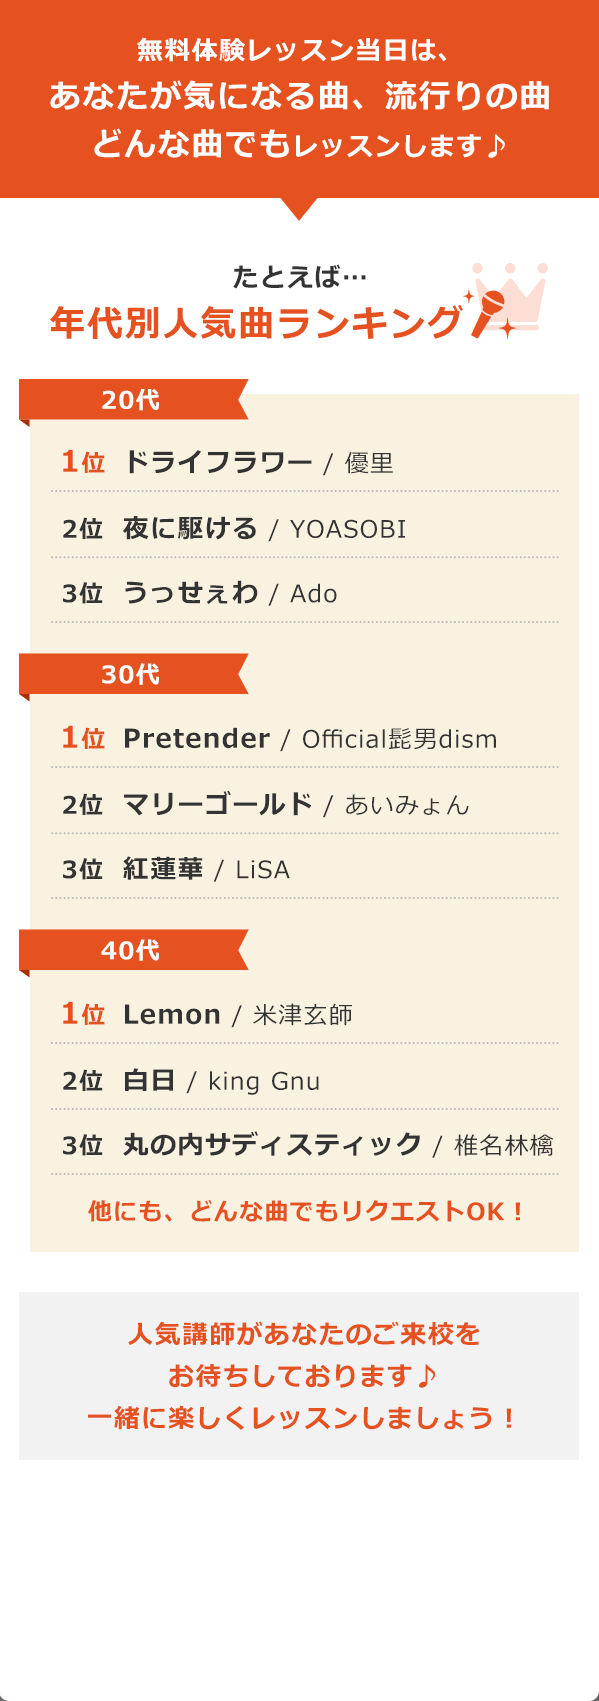This screenshot has height=1701, width=599.
Task: Click the downward triangle under the orange banner
Action: (299, 209)
